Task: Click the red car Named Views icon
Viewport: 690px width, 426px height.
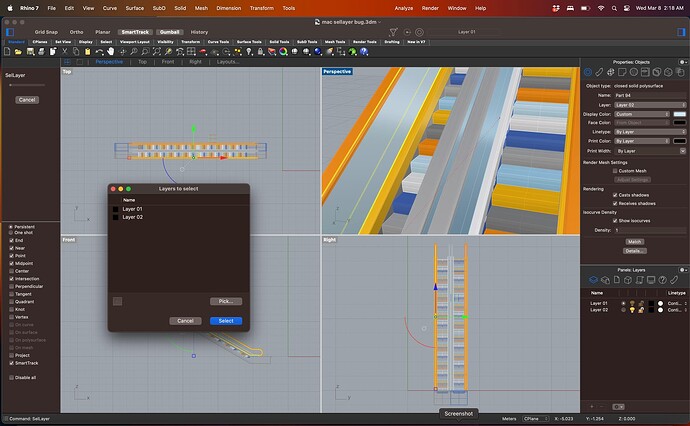Action: [203, 51]
